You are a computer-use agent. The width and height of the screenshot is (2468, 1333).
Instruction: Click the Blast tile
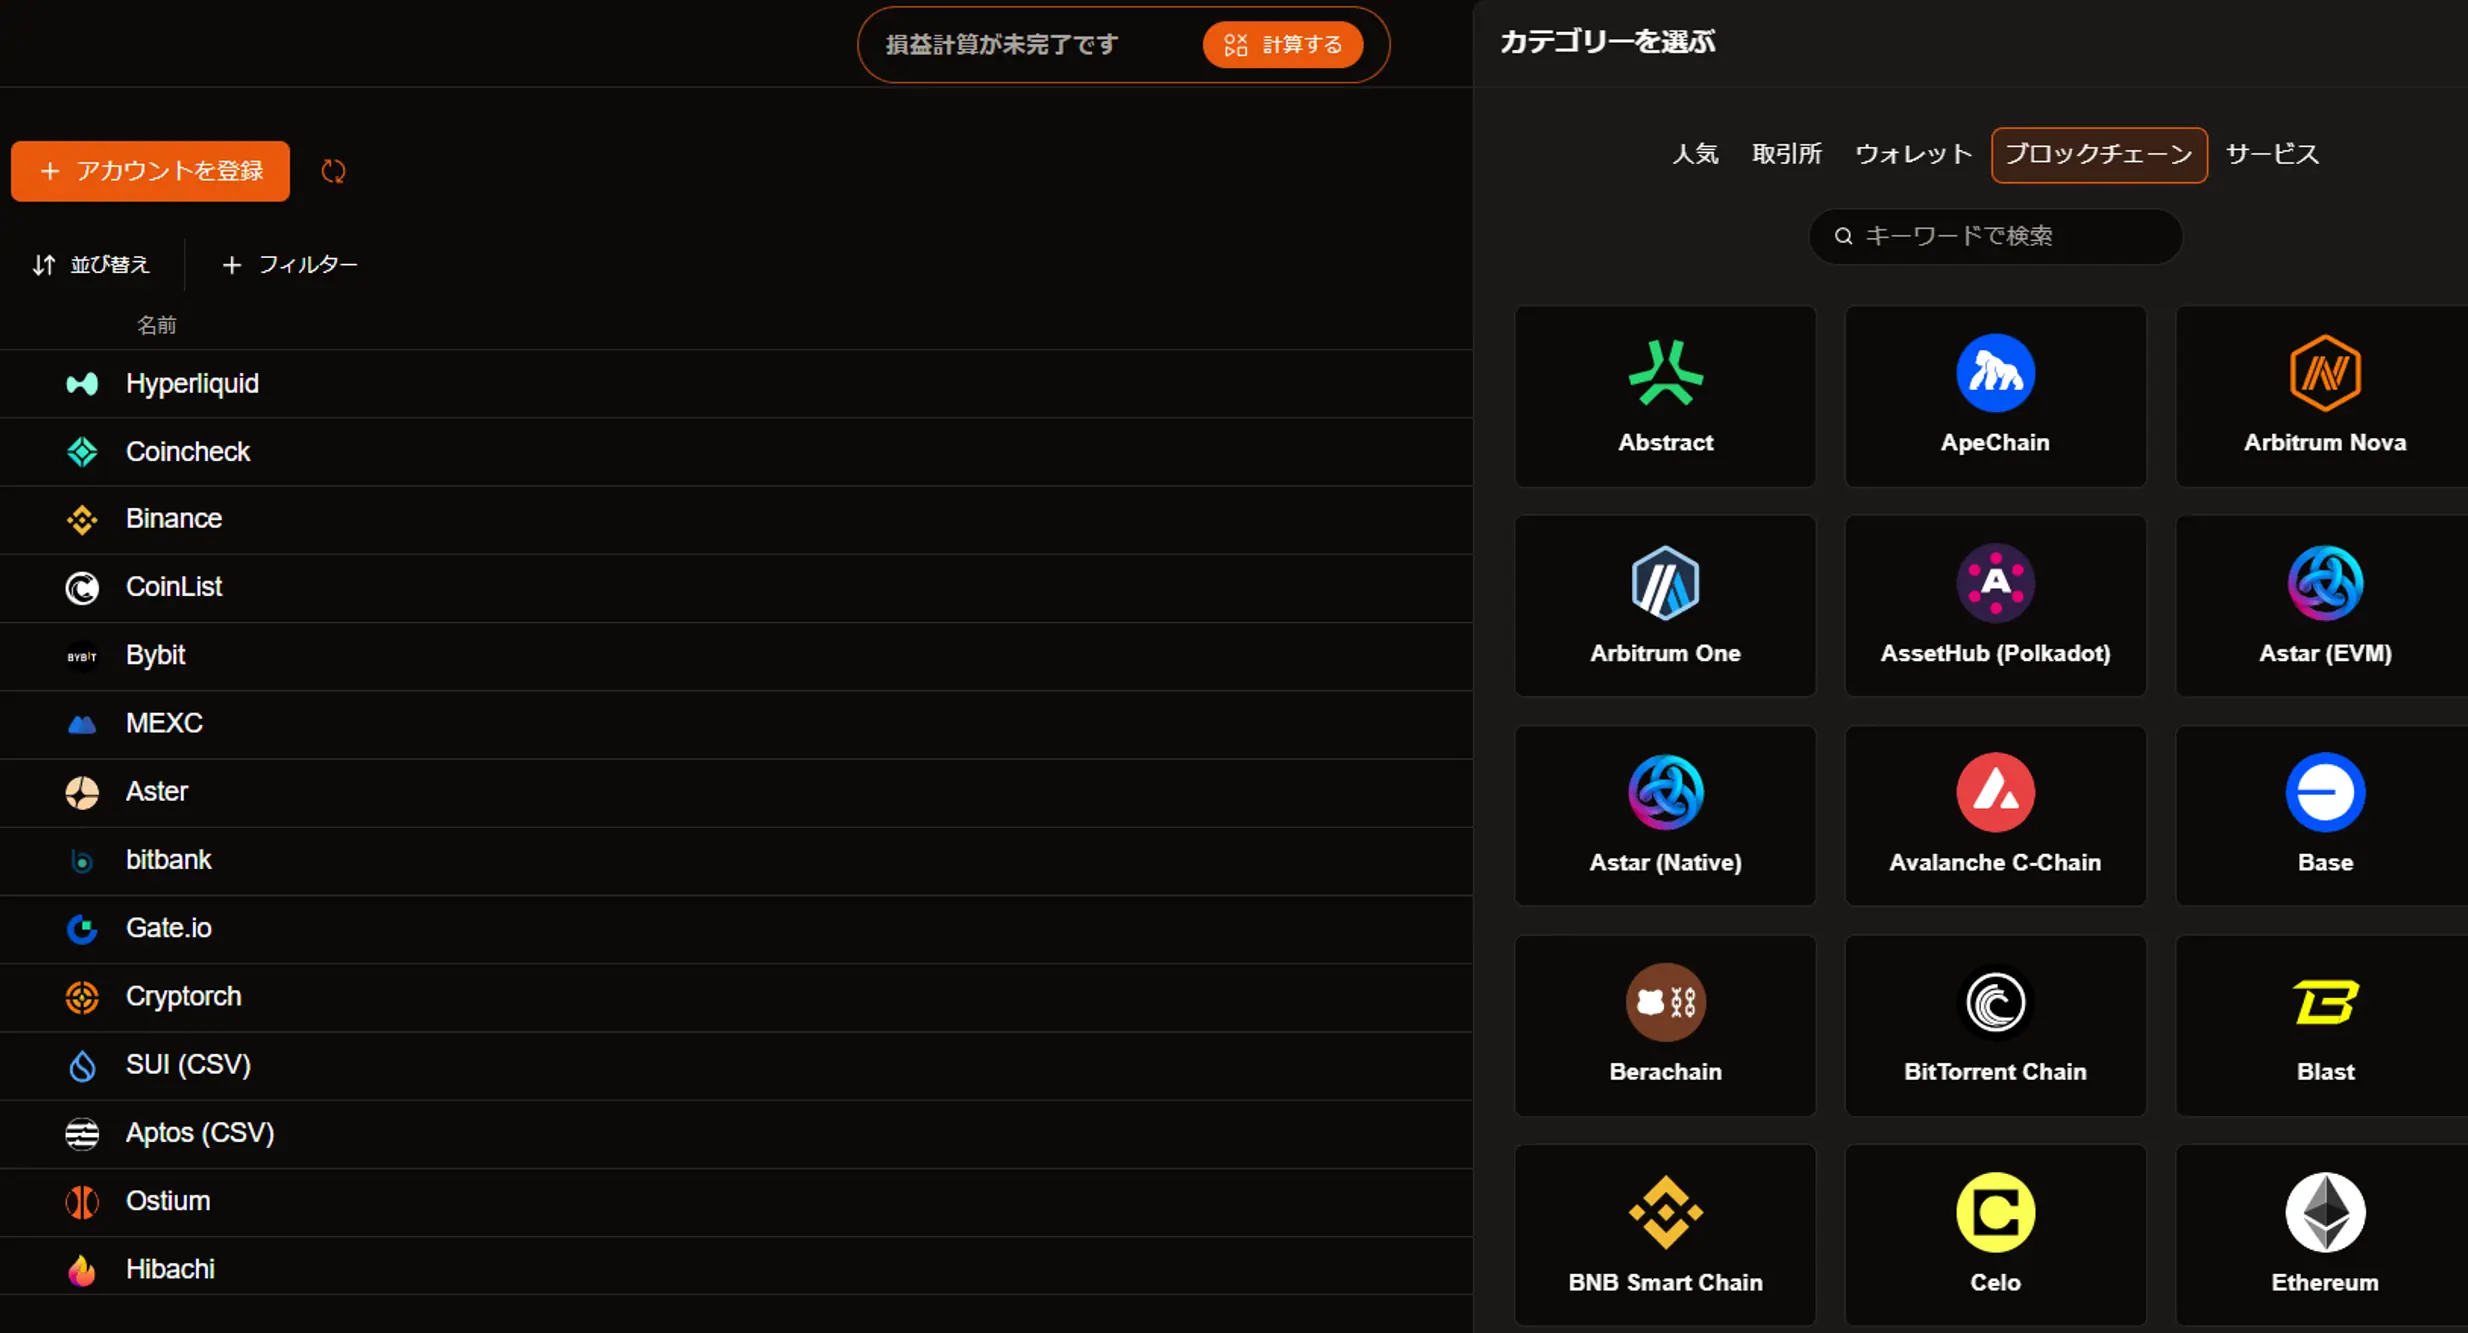coord(2324,1025)
